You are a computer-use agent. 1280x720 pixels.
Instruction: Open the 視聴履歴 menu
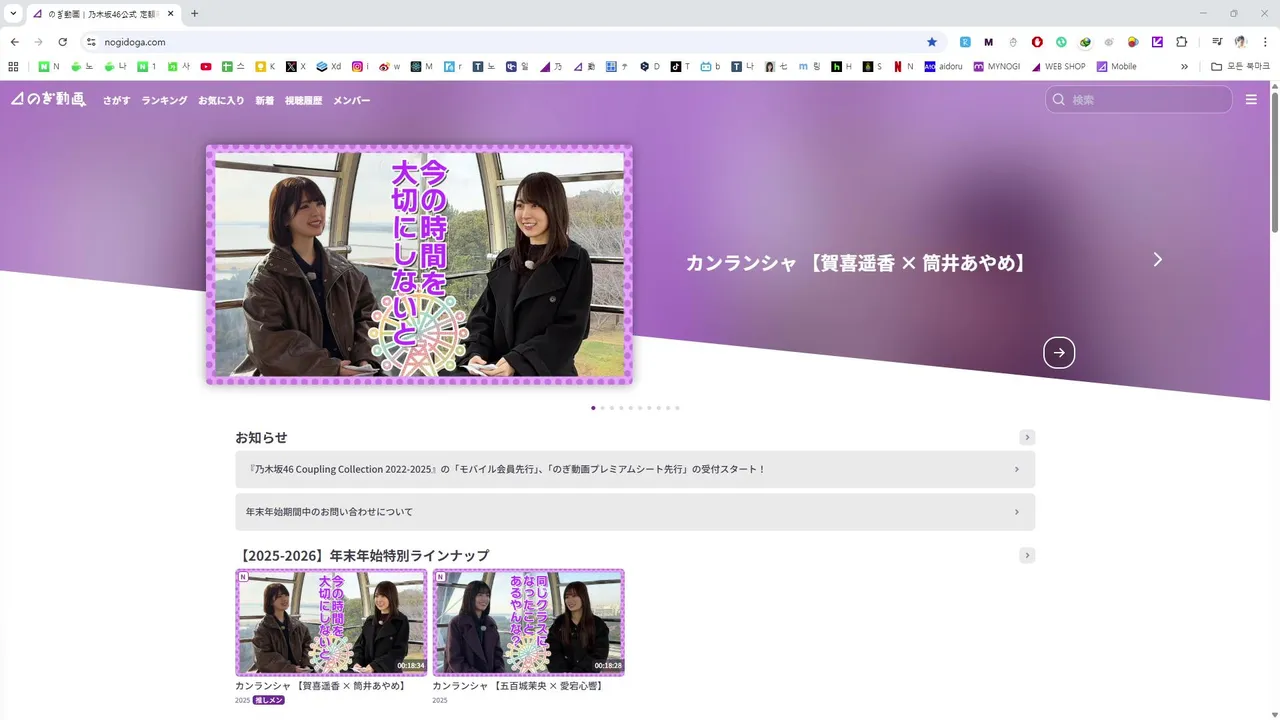[x=303, y=100]
